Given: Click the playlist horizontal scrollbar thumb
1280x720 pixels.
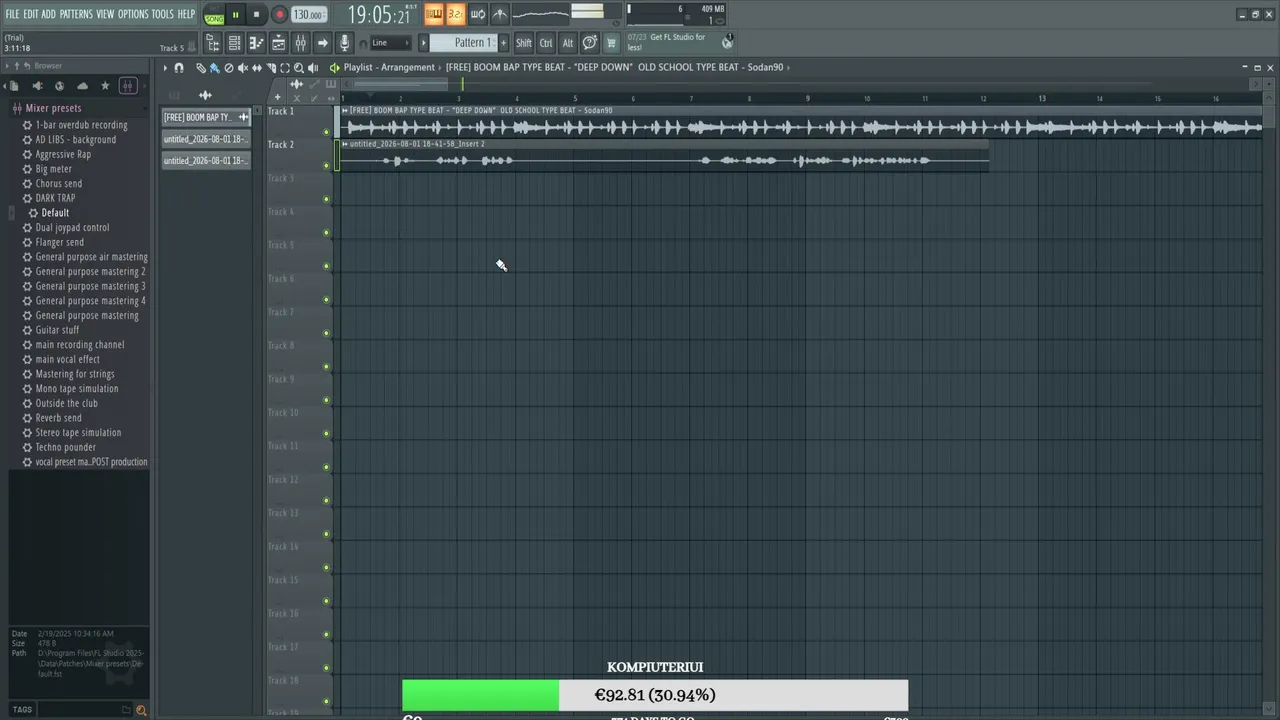Looking at the screenshot, I should pyautogui.click(x=400, y=84).
